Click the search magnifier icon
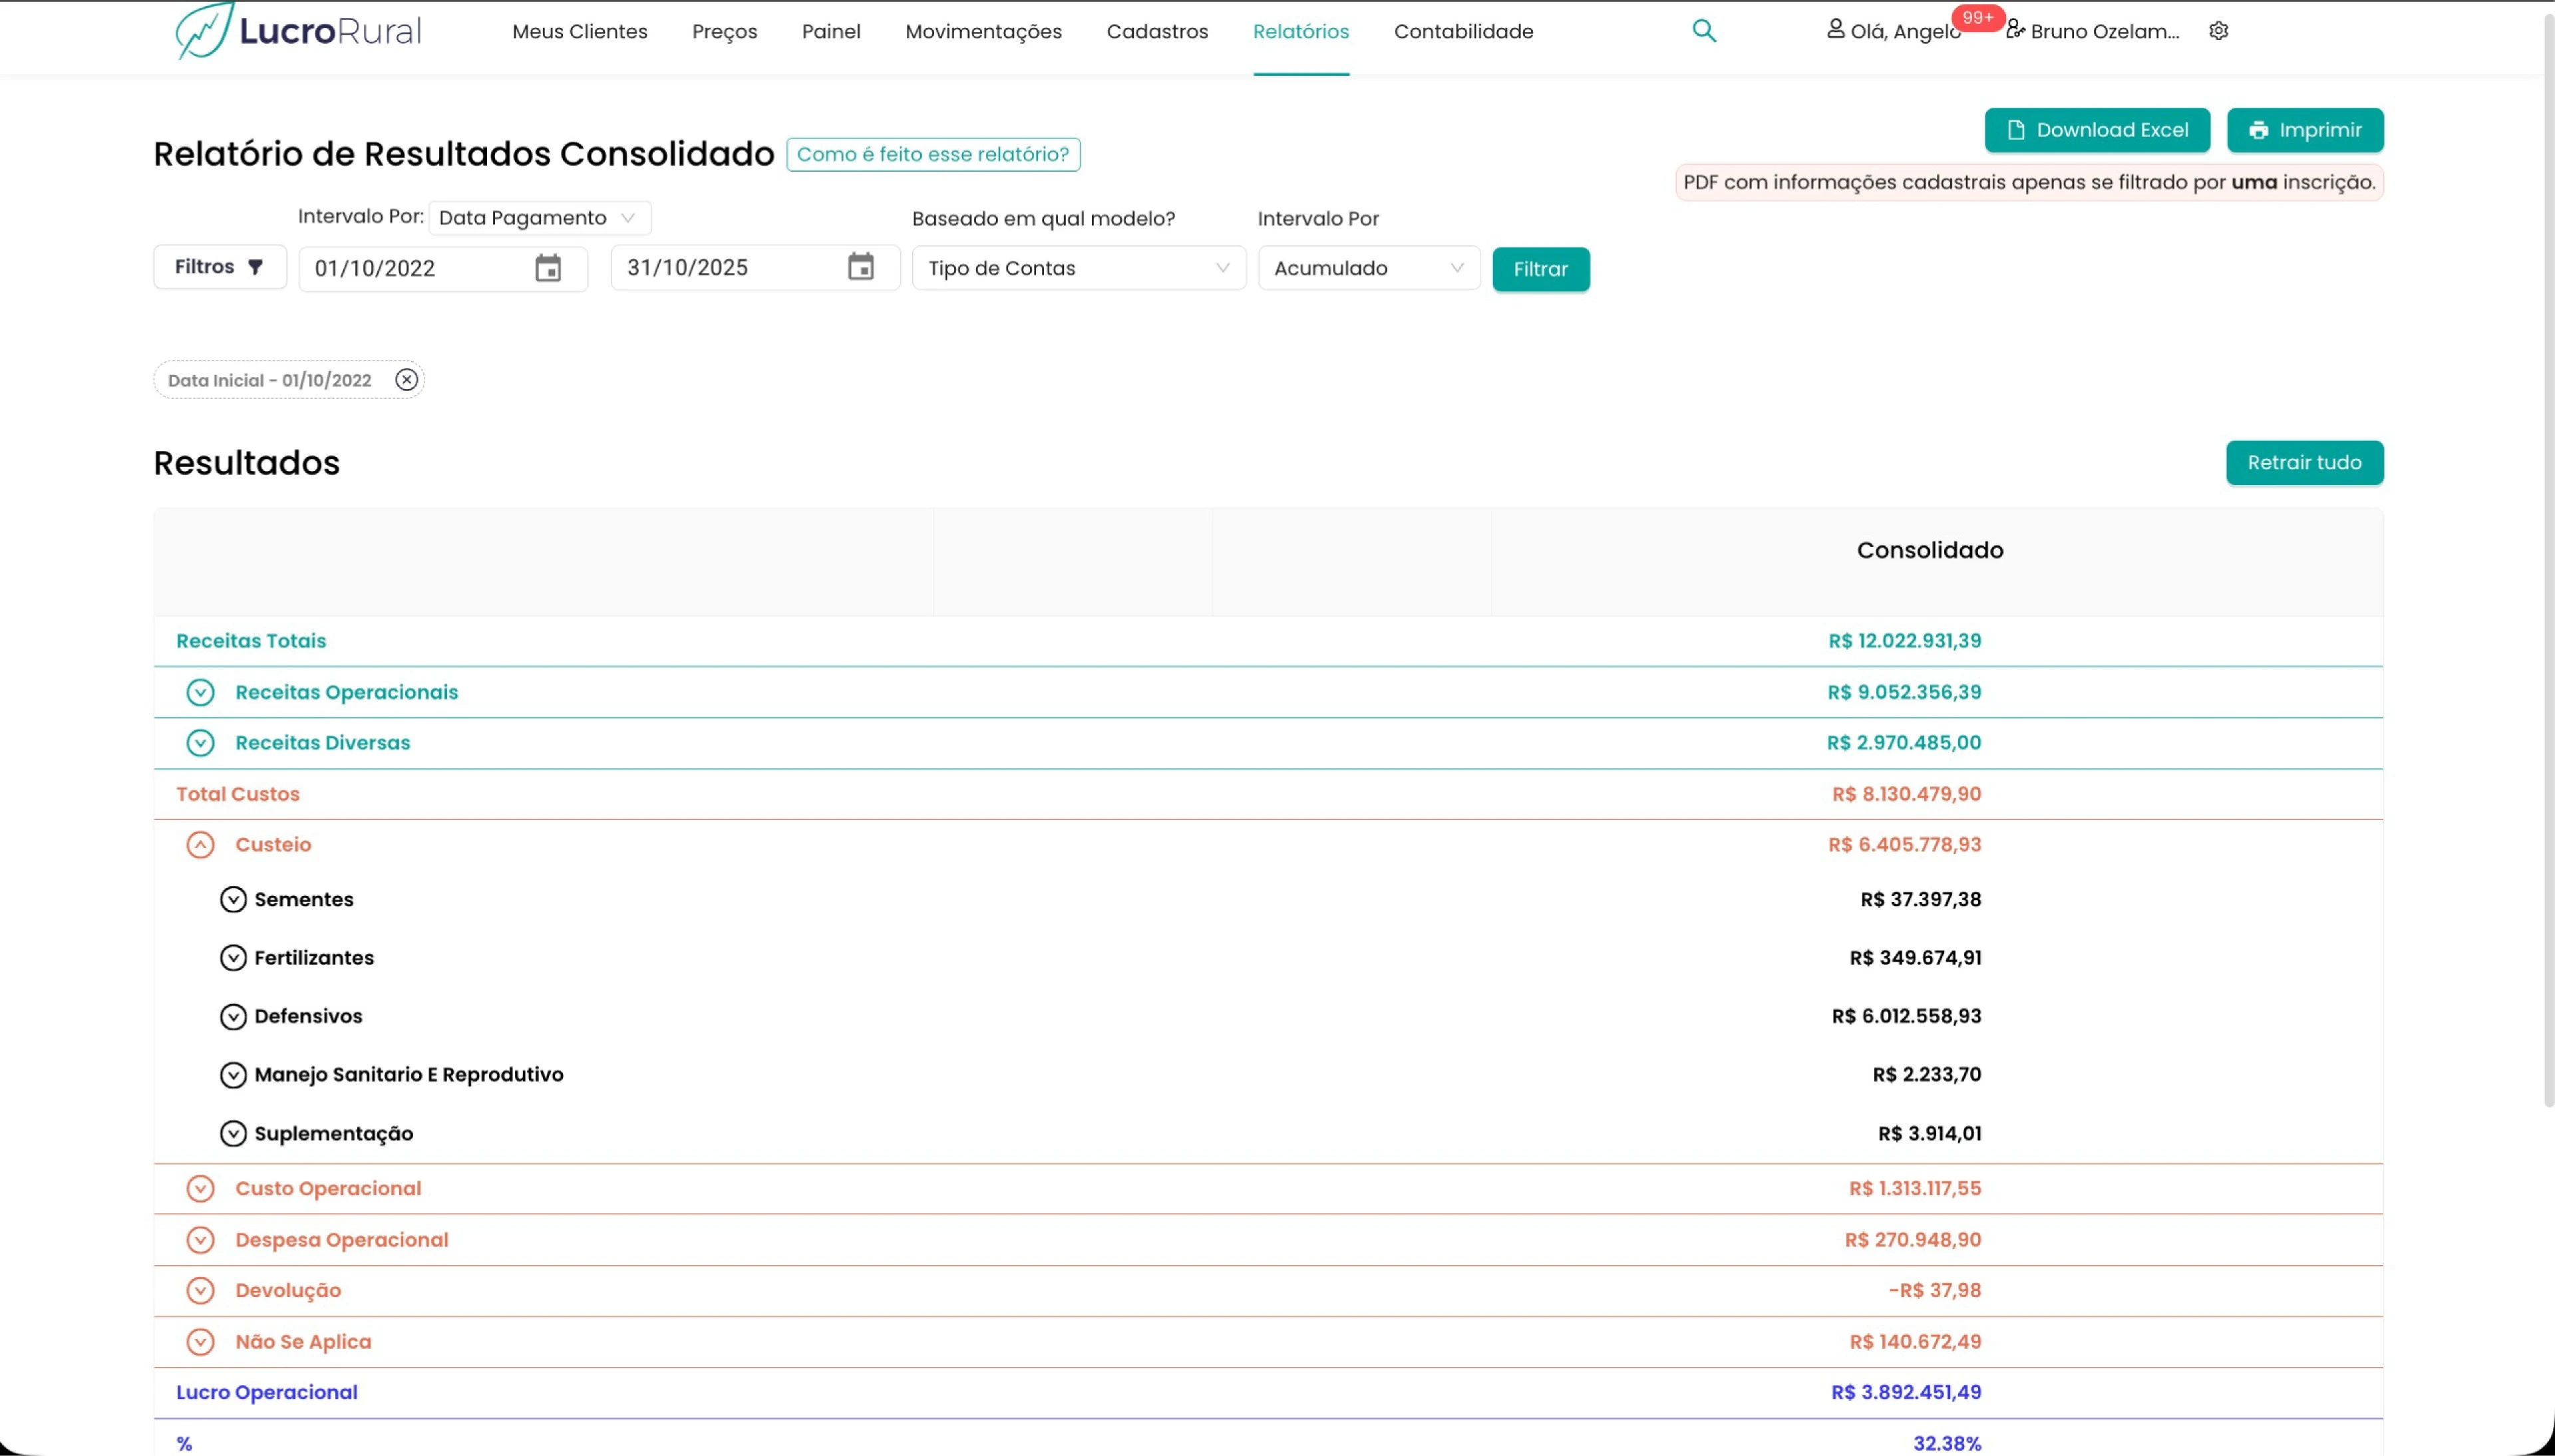The width and height of the screenshot is (2555, 1456). [x=1704, y=31]
